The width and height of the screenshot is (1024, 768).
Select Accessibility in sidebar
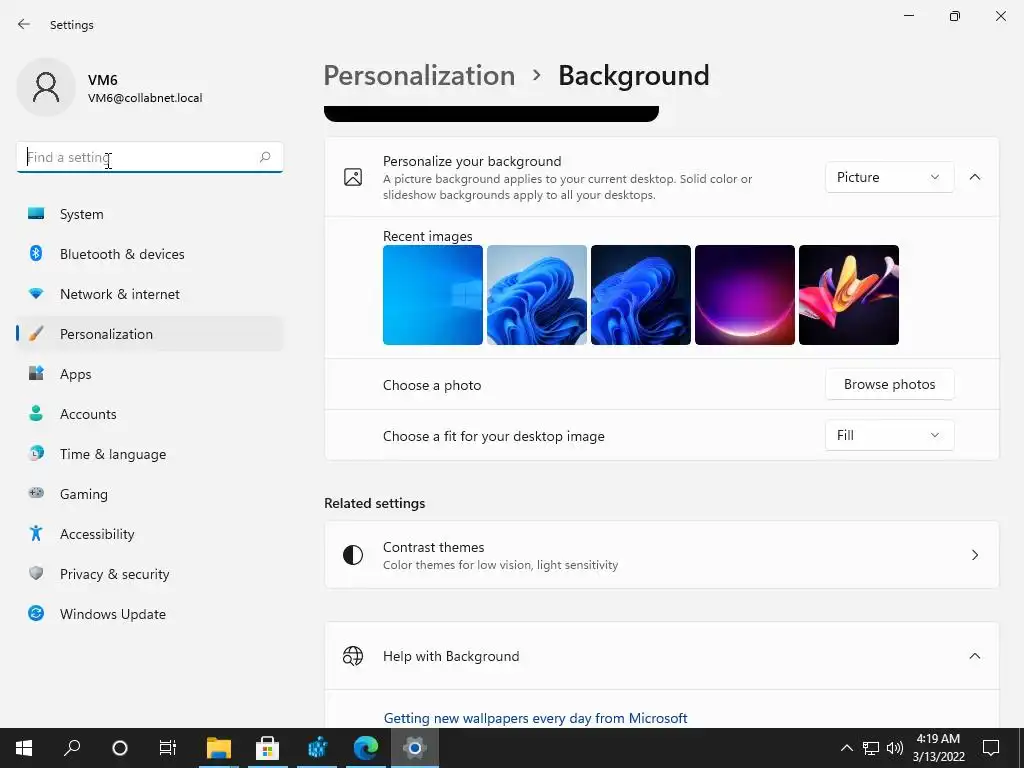pos(150,534)
